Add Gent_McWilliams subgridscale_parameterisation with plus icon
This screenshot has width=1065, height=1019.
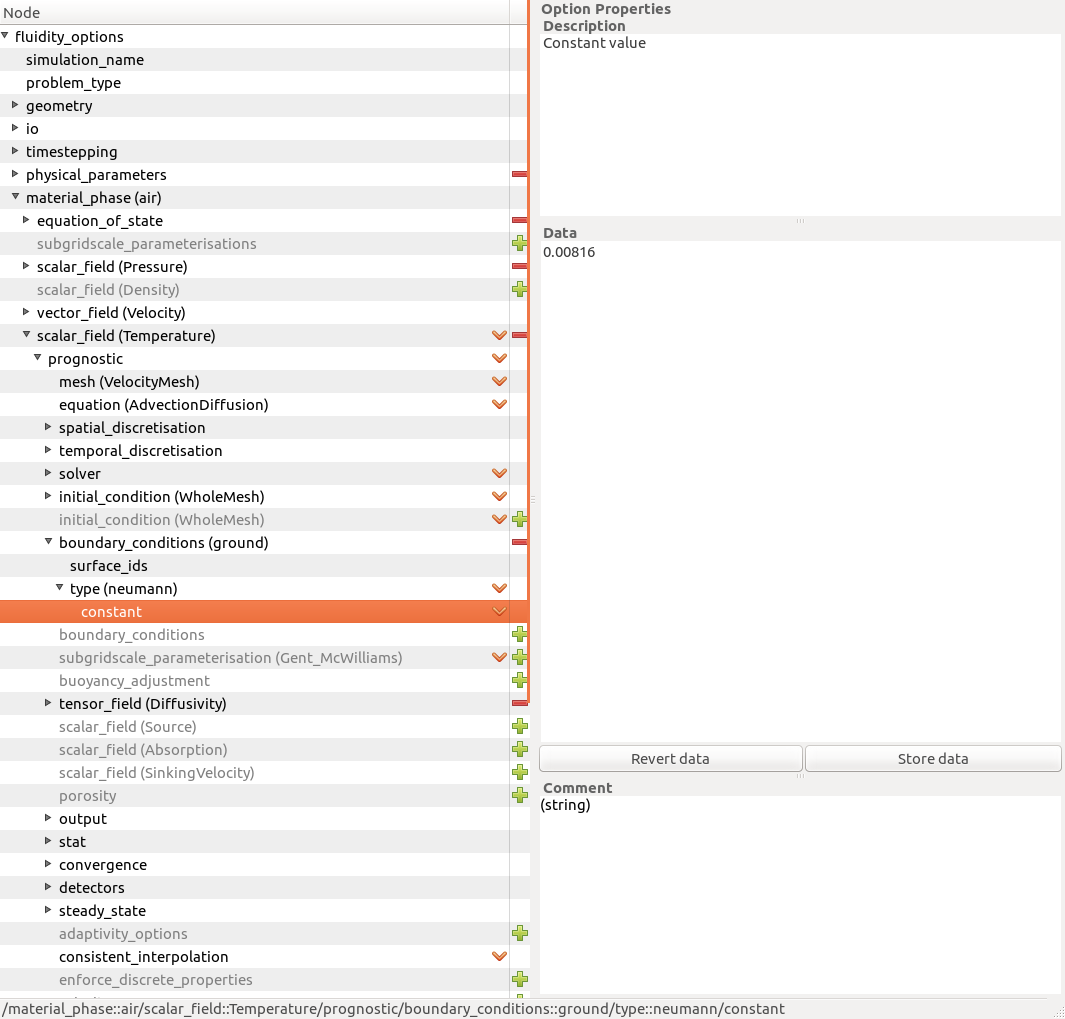pos(520,657)
